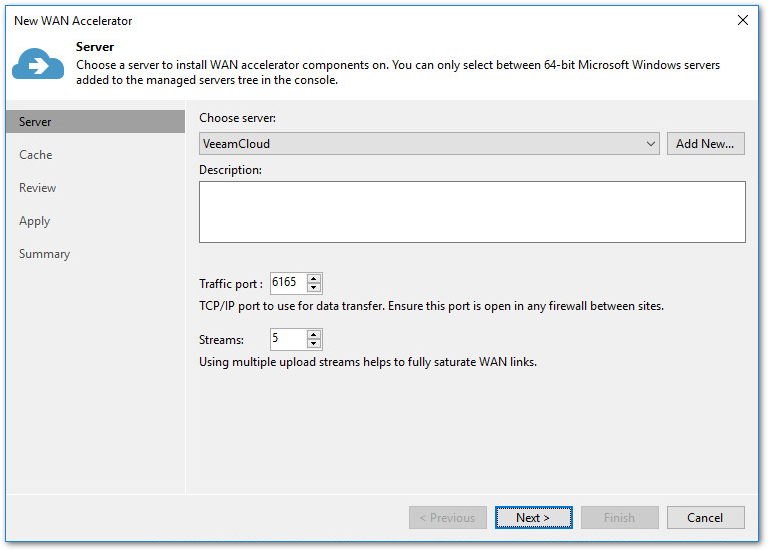768x551 pixels.
Task: Decrease the Streams count
Action: coord(314,344)
